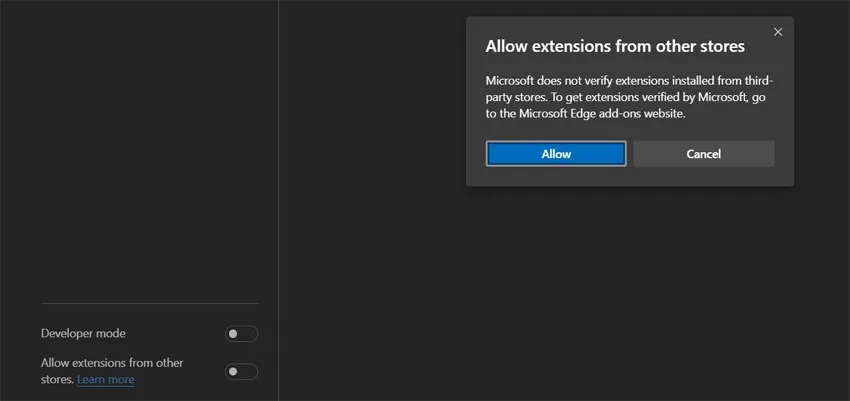Click the Allow button in the dialog

coord(556,154)
